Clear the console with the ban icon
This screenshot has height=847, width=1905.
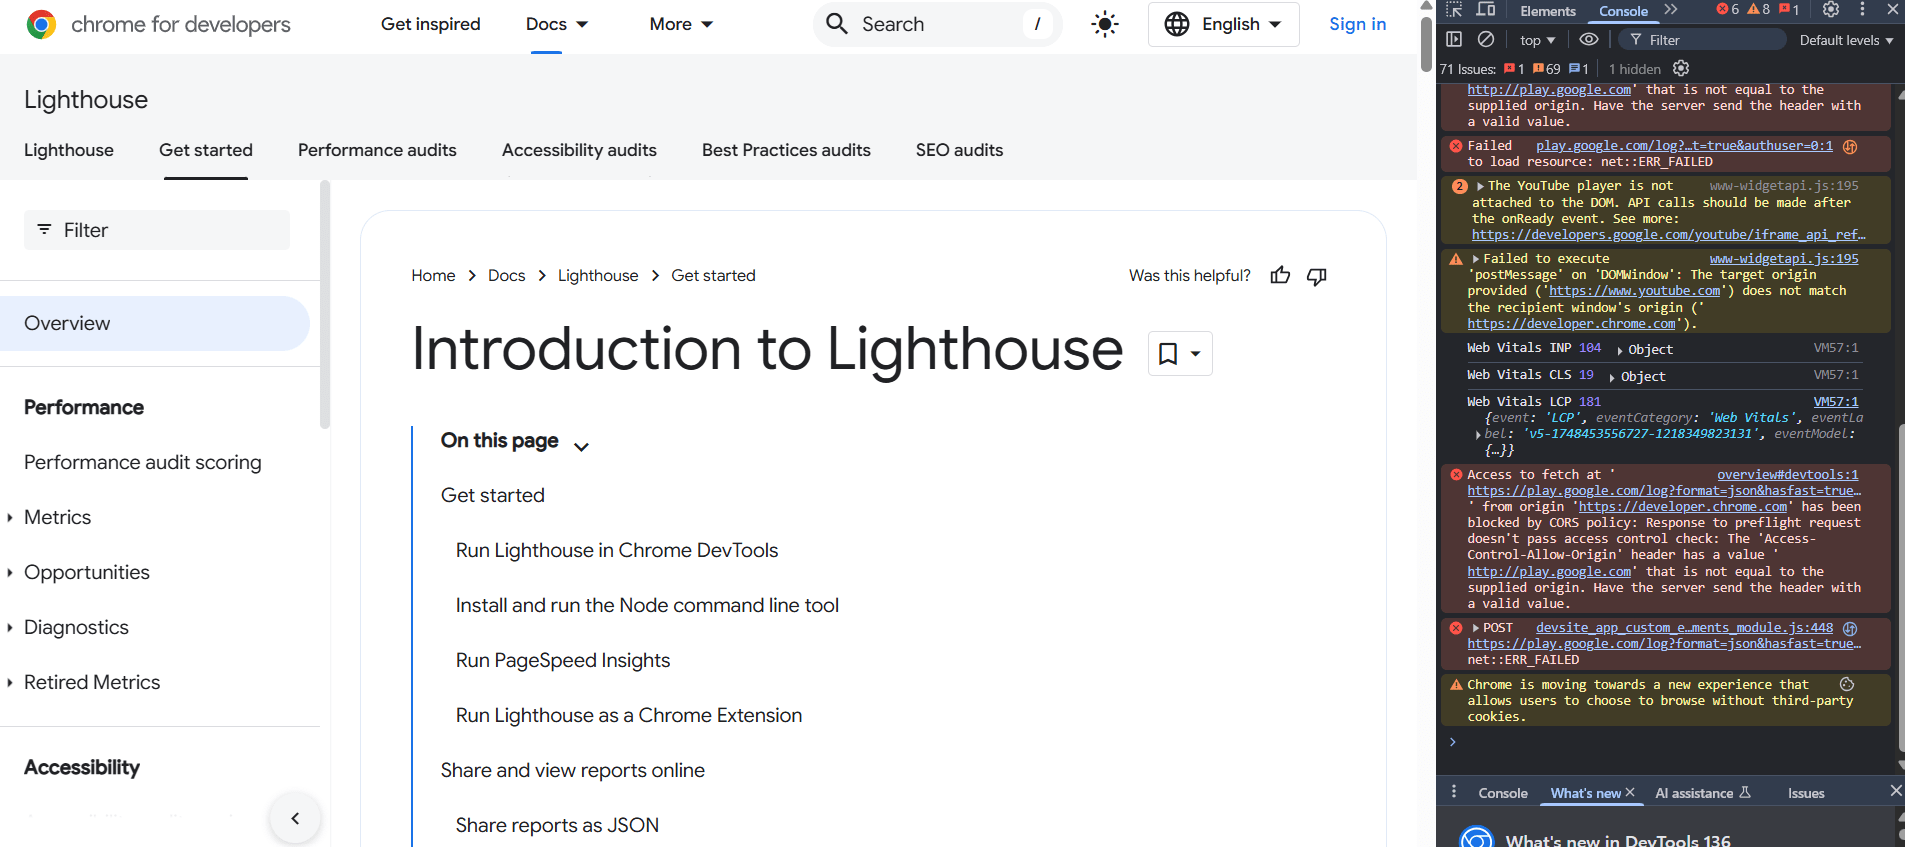(1486, 39)
